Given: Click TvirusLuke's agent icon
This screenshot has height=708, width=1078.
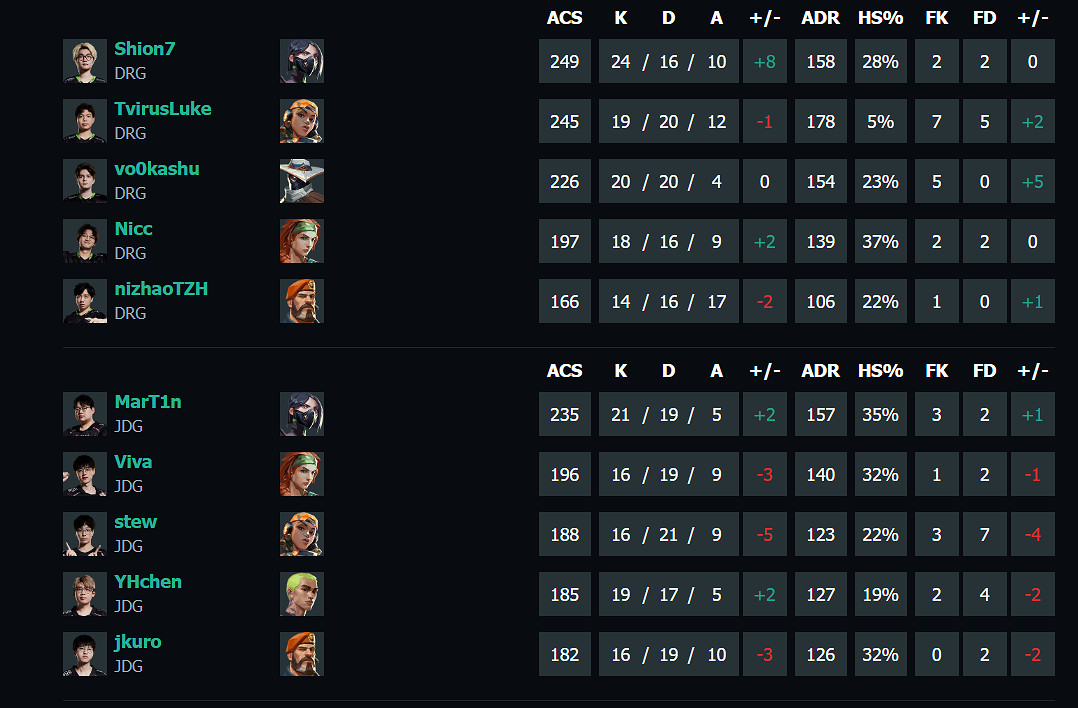Looking at the screenshot, I should click(301, 121).
